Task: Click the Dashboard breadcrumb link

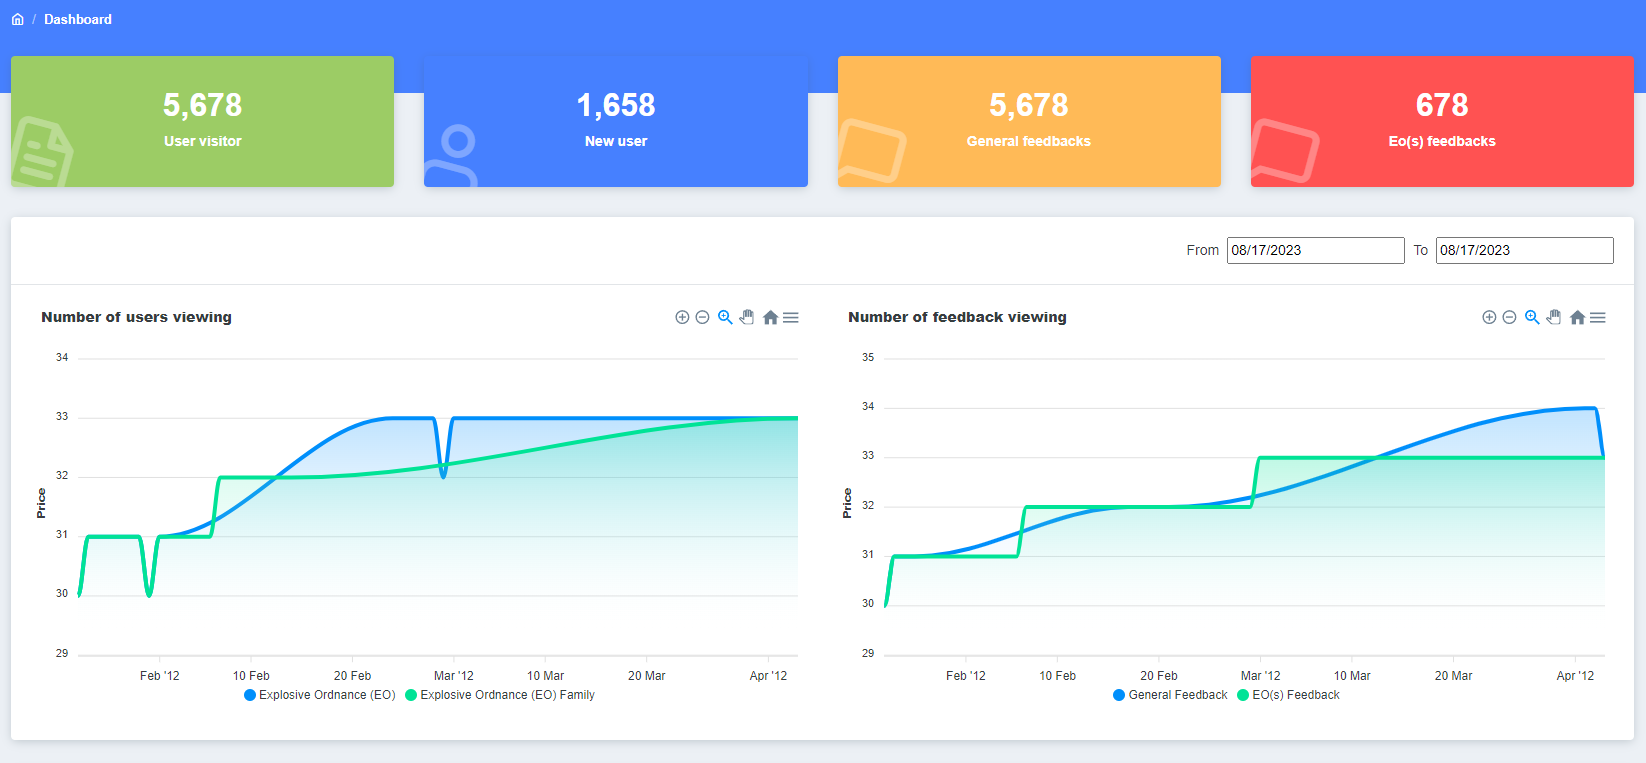Action: click(78, 19)
